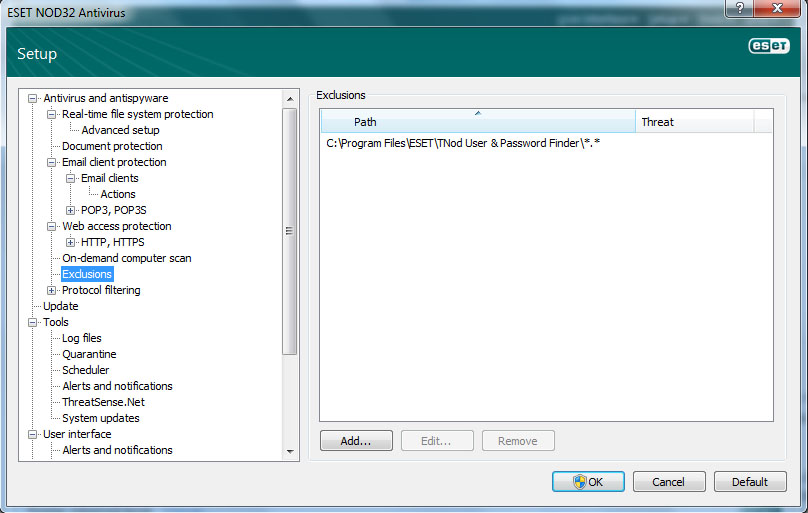The image size is (808, 513).
Task: Select HTTP, HTTPS tree item
Action: (112, 242)
